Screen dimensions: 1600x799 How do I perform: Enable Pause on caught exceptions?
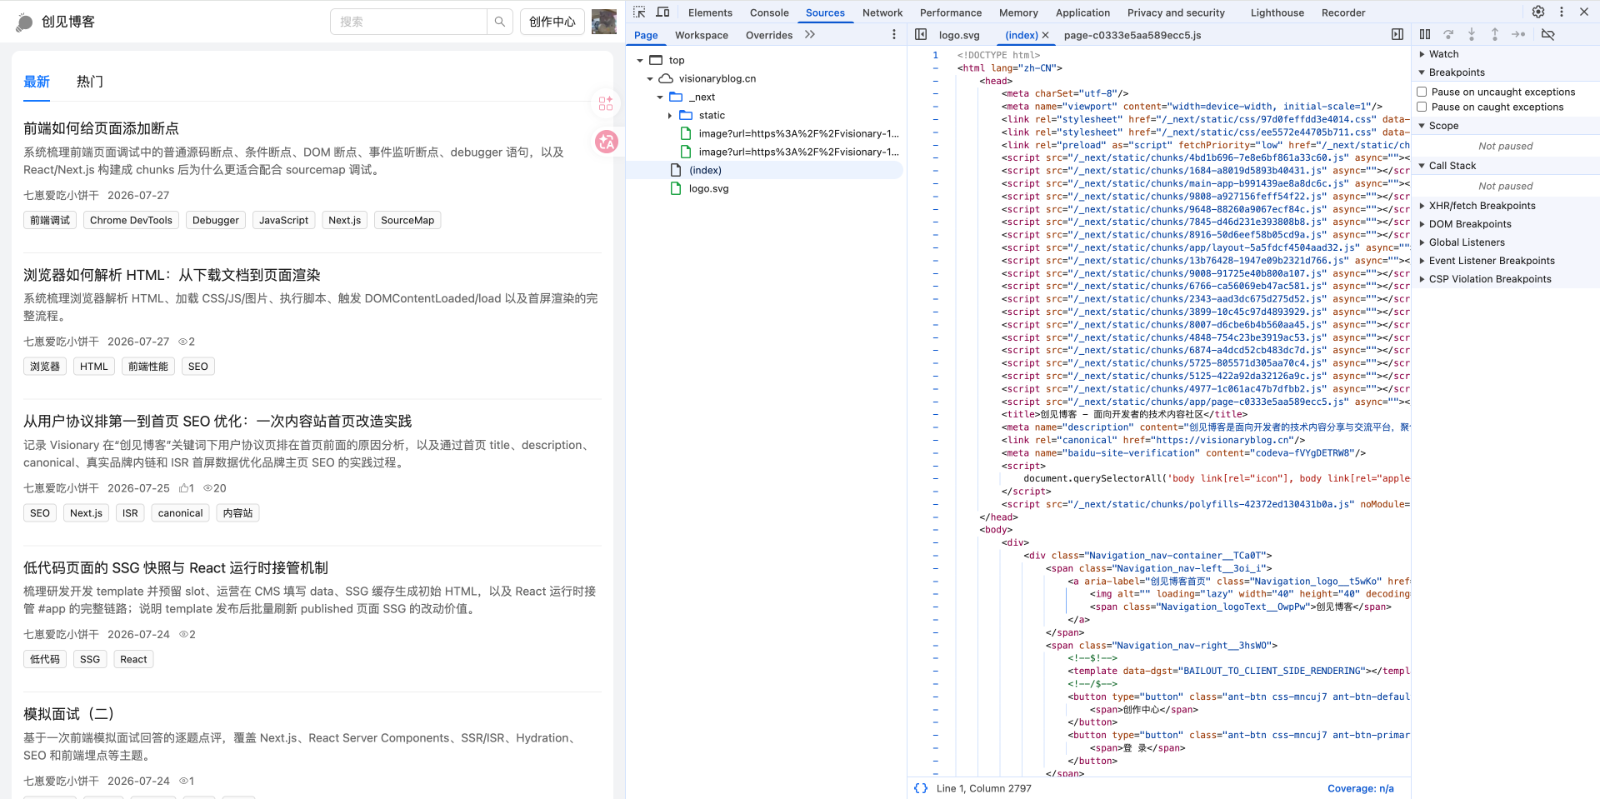1422,107
